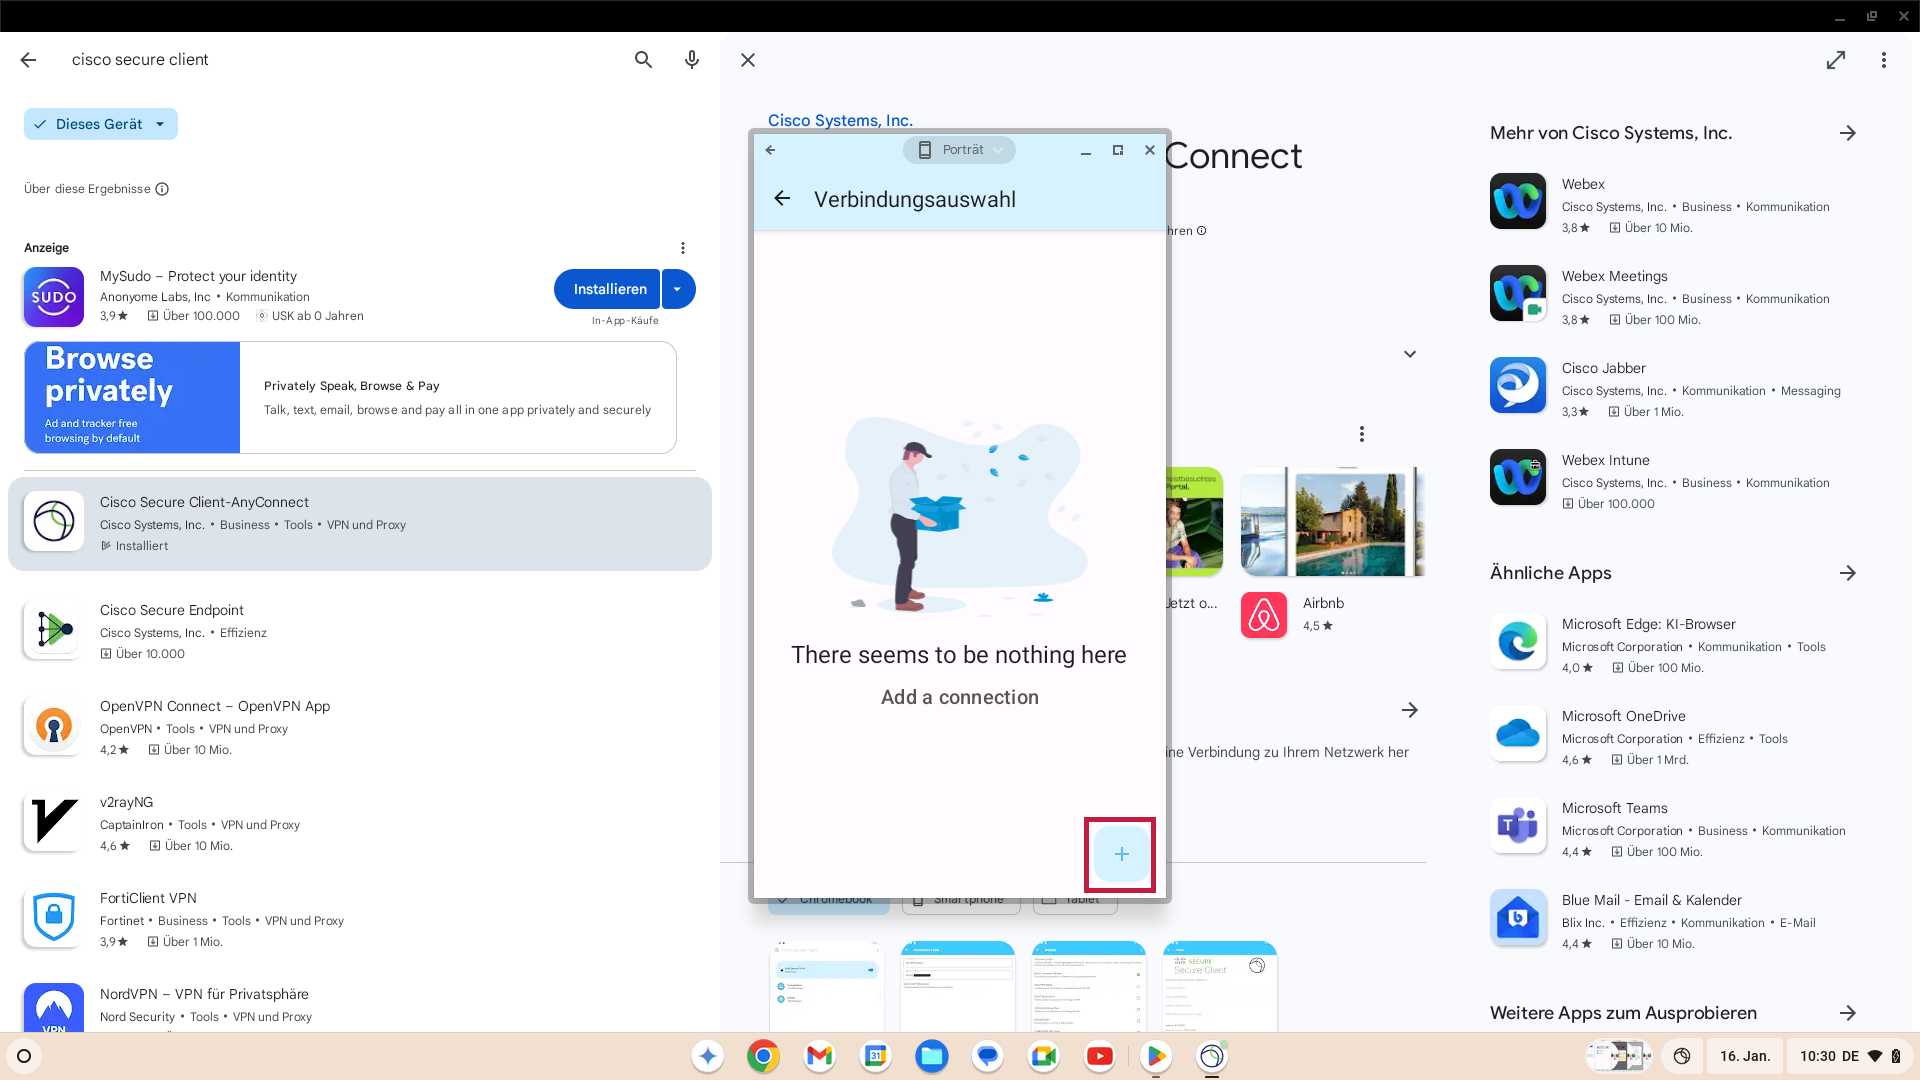The height and width of the screenshot is (1080, 1920).
Task: Open FortiClient VPN app result
Action: pyautogui.click(x=360, y=919)
